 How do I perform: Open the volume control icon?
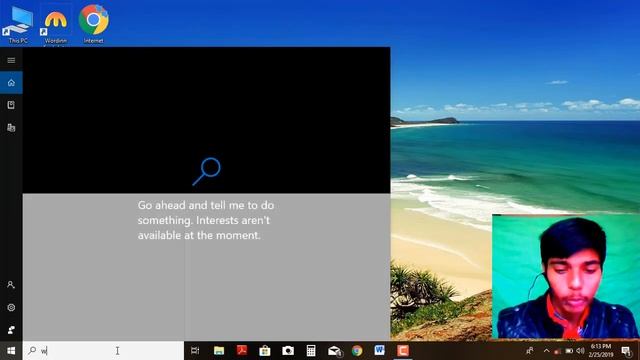click(580, 351)
